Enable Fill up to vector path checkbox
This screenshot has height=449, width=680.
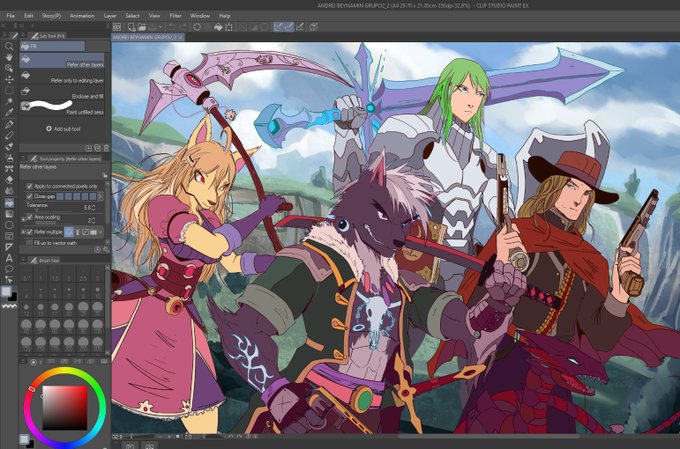[x=29, y=243]
